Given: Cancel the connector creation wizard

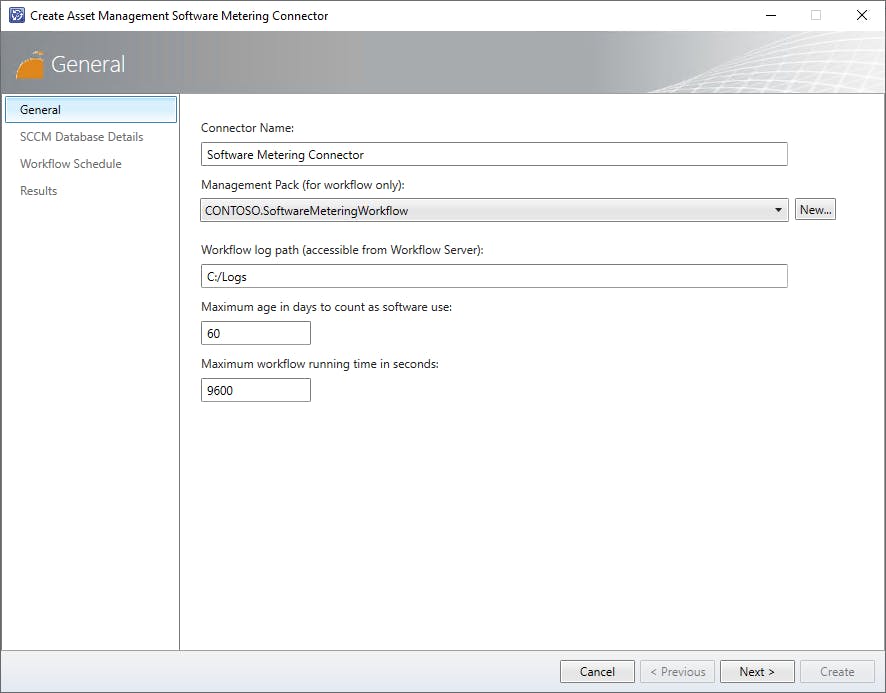Looking at the screenshot, I should coord(597,672).
